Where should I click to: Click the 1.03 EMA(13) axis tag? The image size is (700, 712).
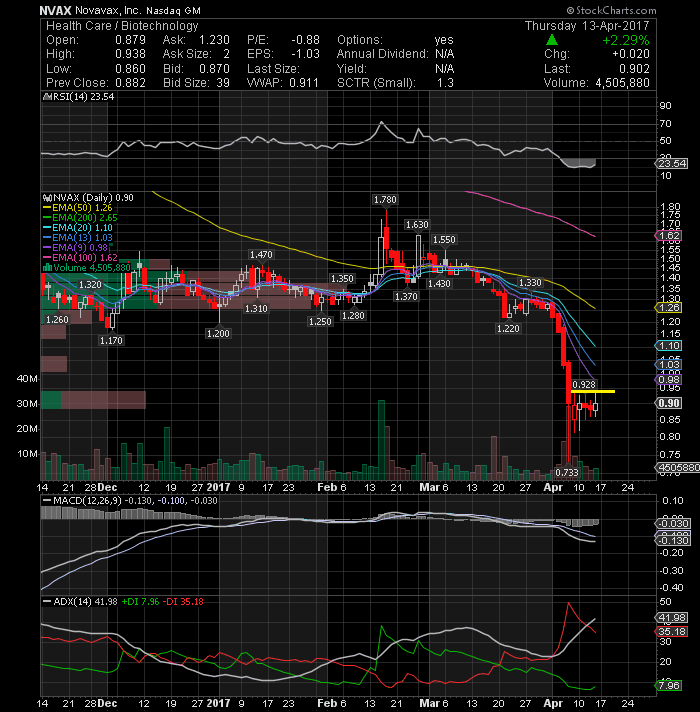(x=669, y=364)
